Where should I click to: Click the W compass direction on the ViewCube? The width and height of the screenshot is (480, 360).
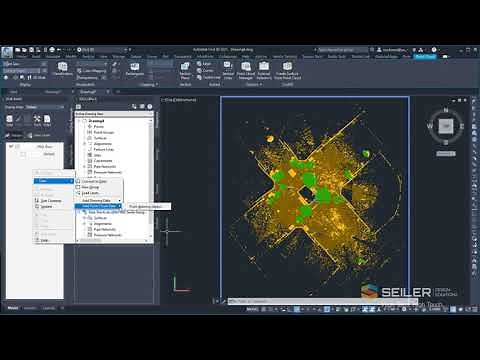coord(430,126)
